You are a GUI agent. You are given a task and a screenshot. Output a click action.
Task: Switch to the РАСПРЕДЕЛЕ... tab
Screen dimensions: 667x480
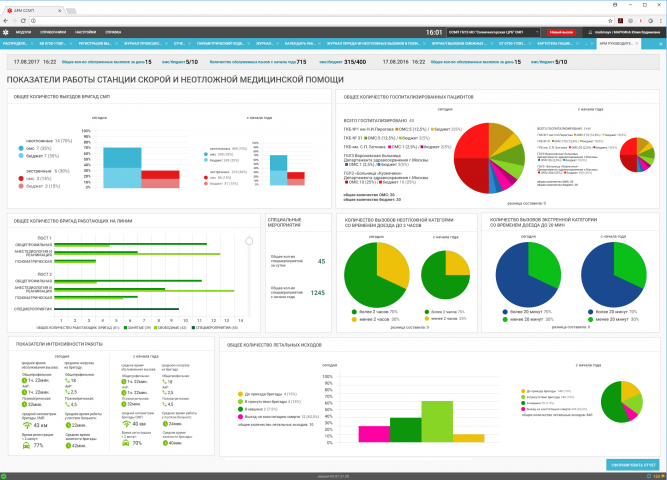click(x=15, y=43)
